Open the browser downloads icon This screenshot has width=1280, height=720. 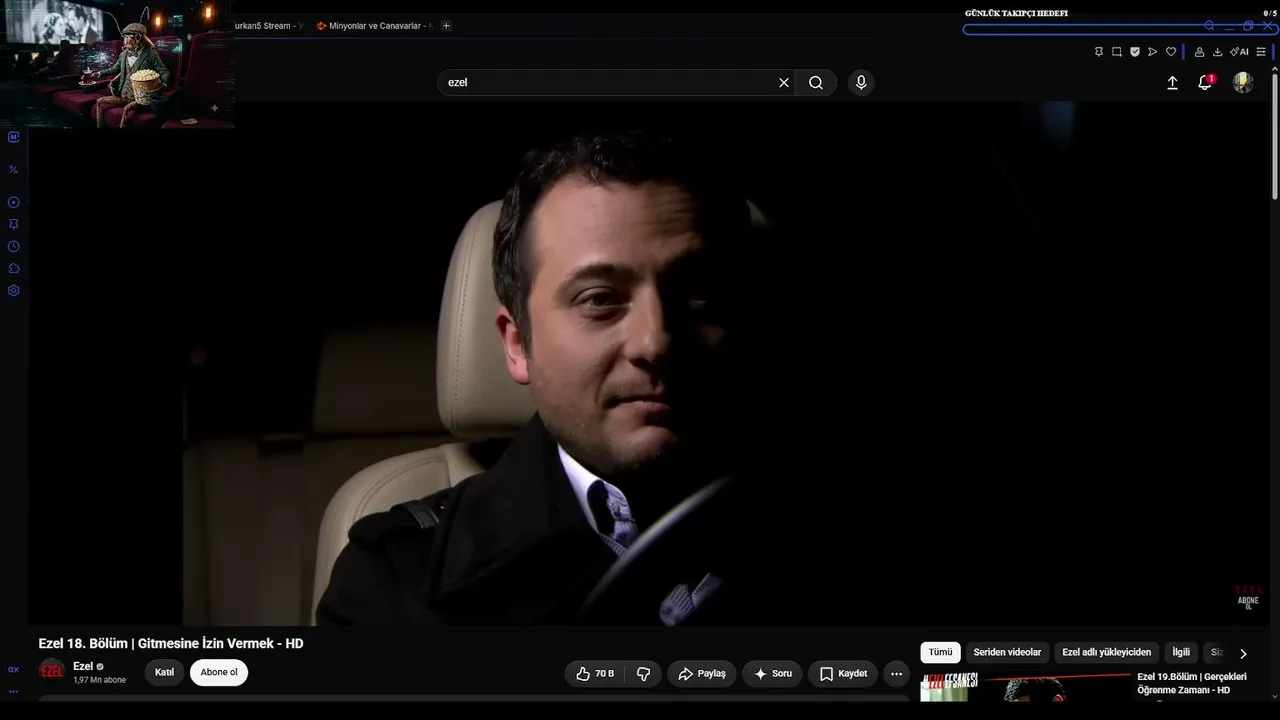tap(1217, 52)
